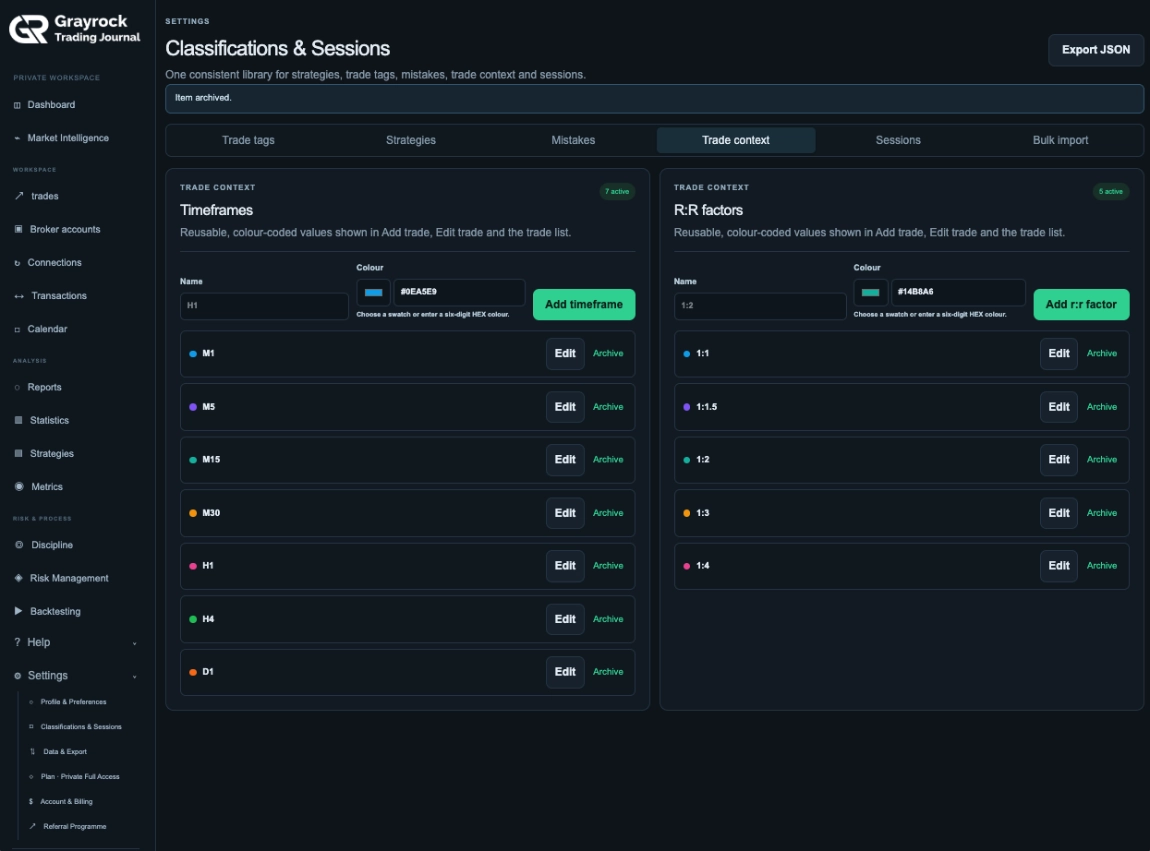
Task: Click the Profile & Preferences icon
Action: click(31, 702)
